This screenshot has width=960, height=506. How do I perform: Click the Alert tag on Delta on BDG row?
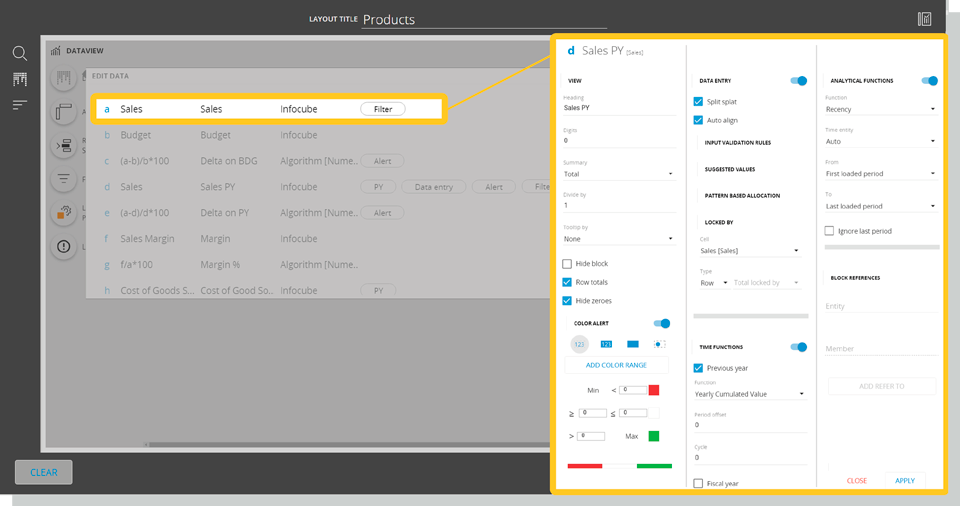(383, 161)
